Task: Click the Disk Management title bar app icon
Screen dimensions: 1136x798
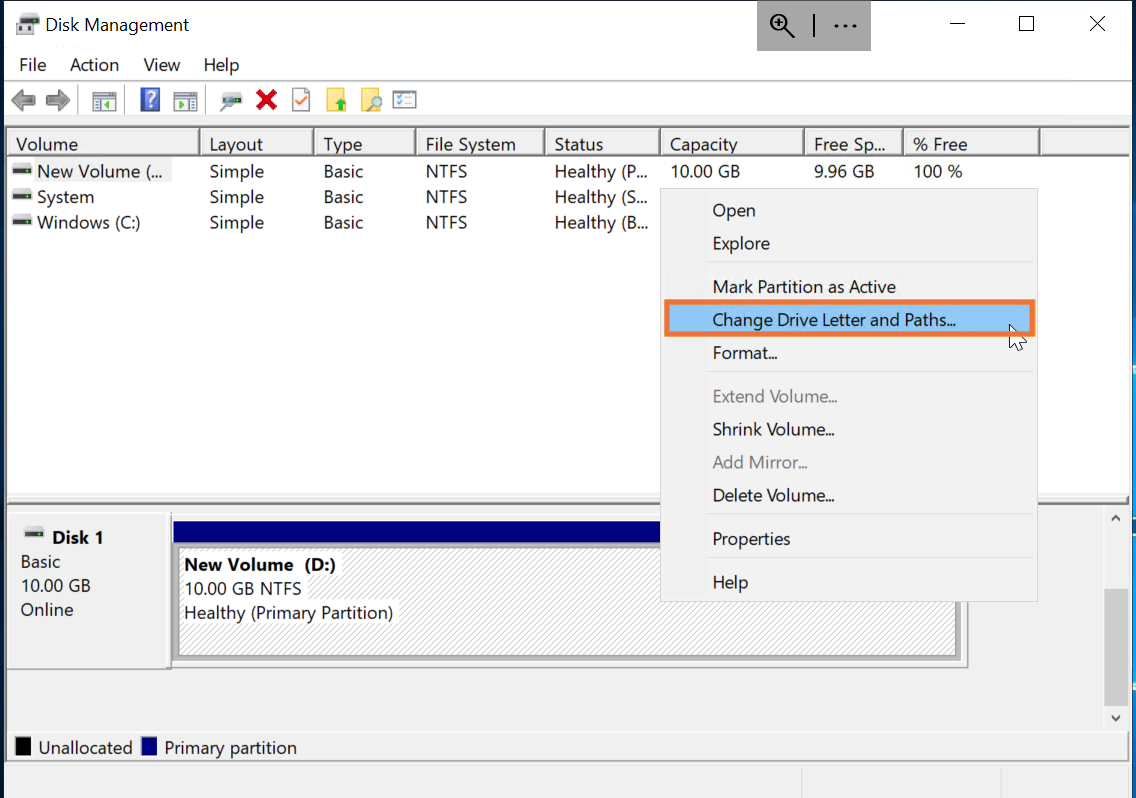Action: [28, 25]
